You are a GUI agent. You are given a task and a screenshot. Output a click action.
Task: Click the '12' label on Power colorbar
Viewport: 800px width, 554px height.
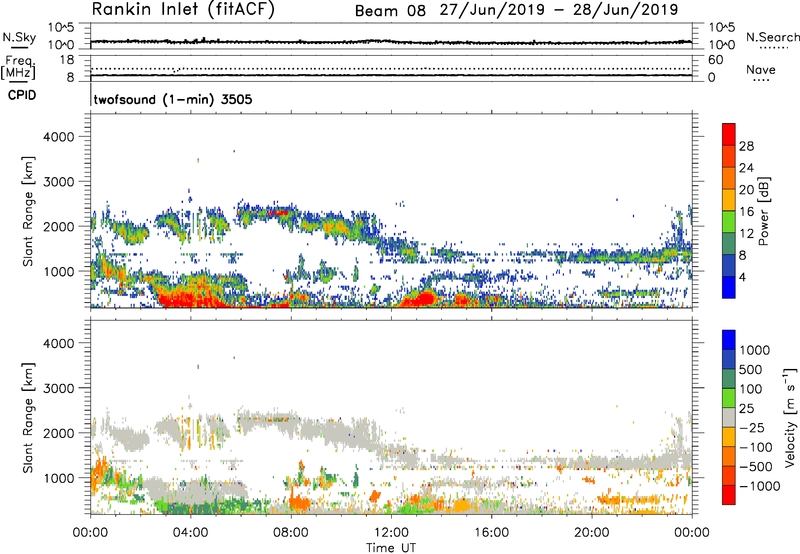coord(746,234)
